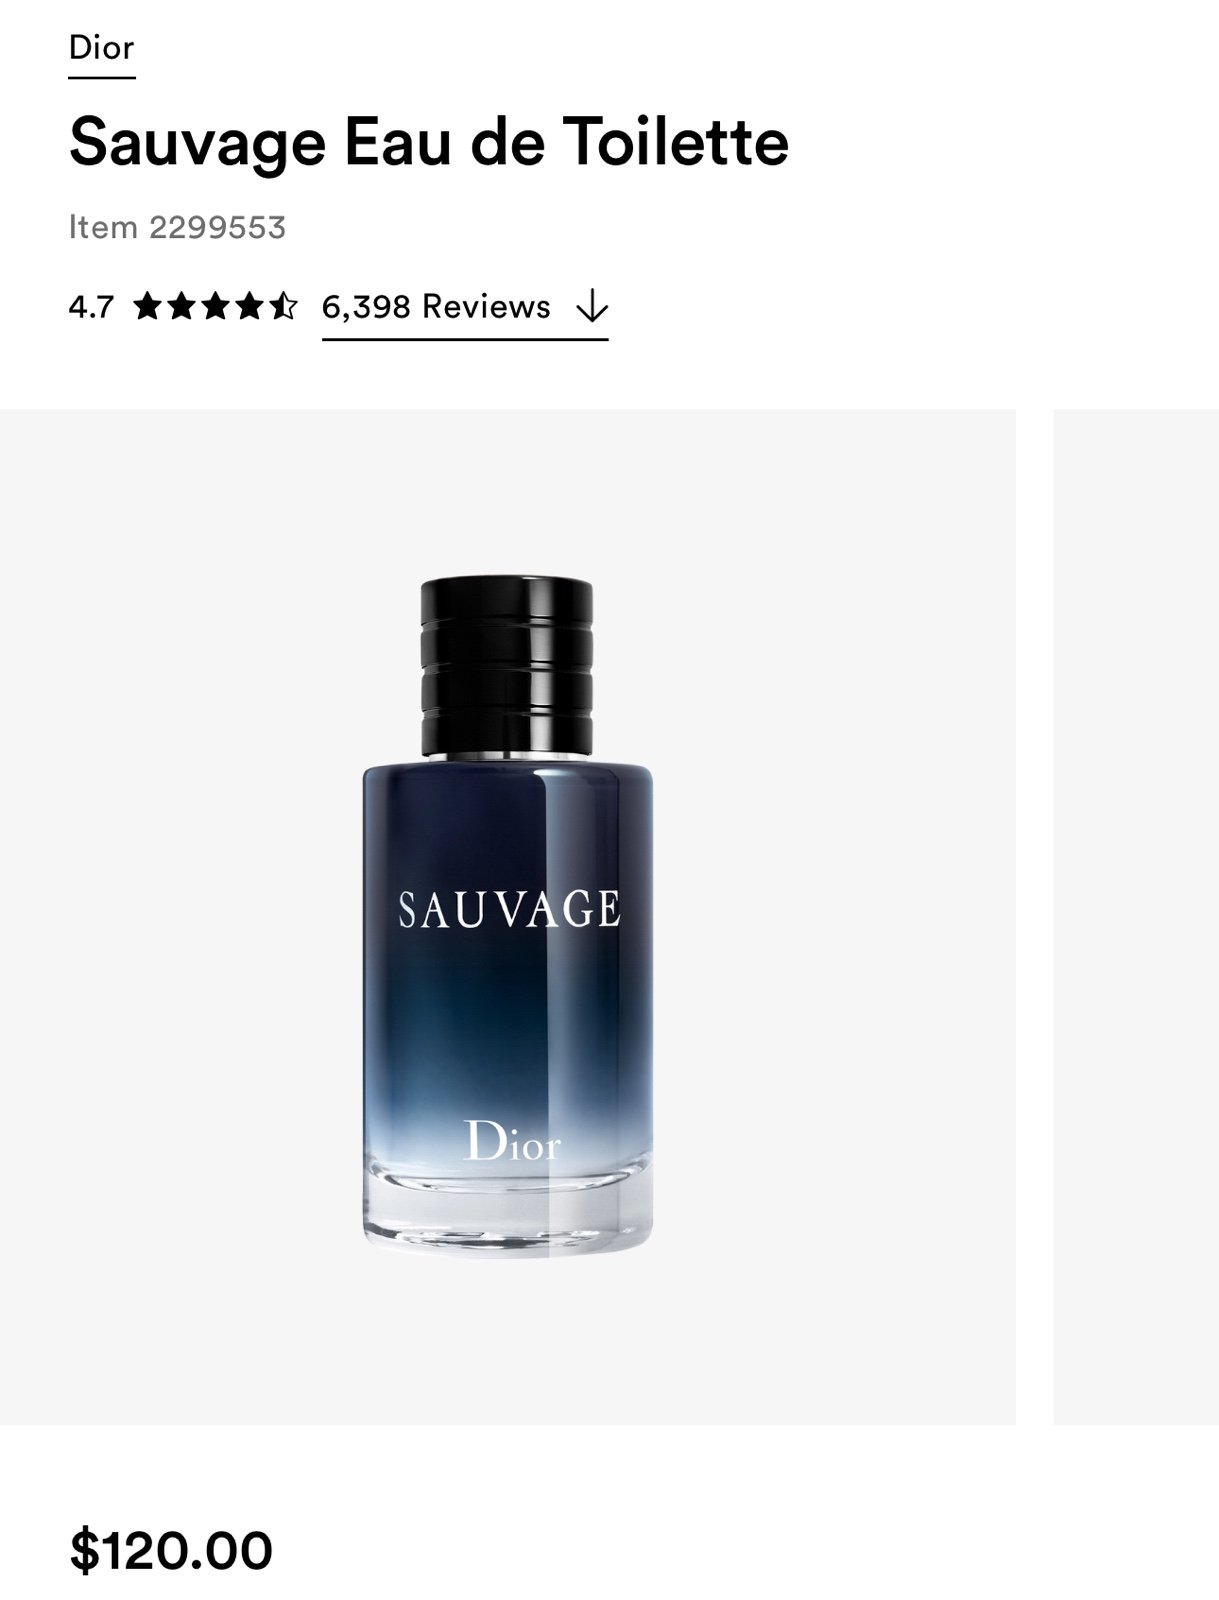This screenshot has width=1219, height=1600.
Task: Click the Sauvage Eau de Toilette title
Action: click(429, 141)
